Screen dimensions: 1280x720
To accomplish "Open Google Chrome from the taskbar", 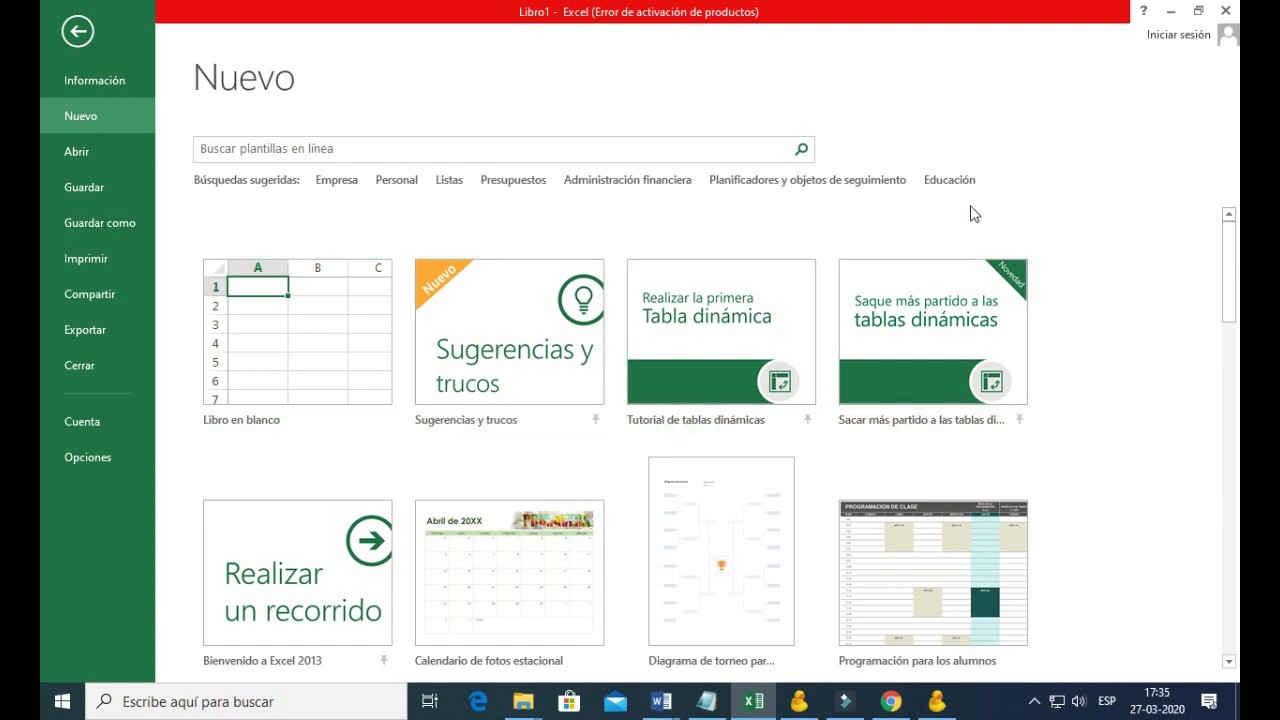I will (x=891, y=701).
